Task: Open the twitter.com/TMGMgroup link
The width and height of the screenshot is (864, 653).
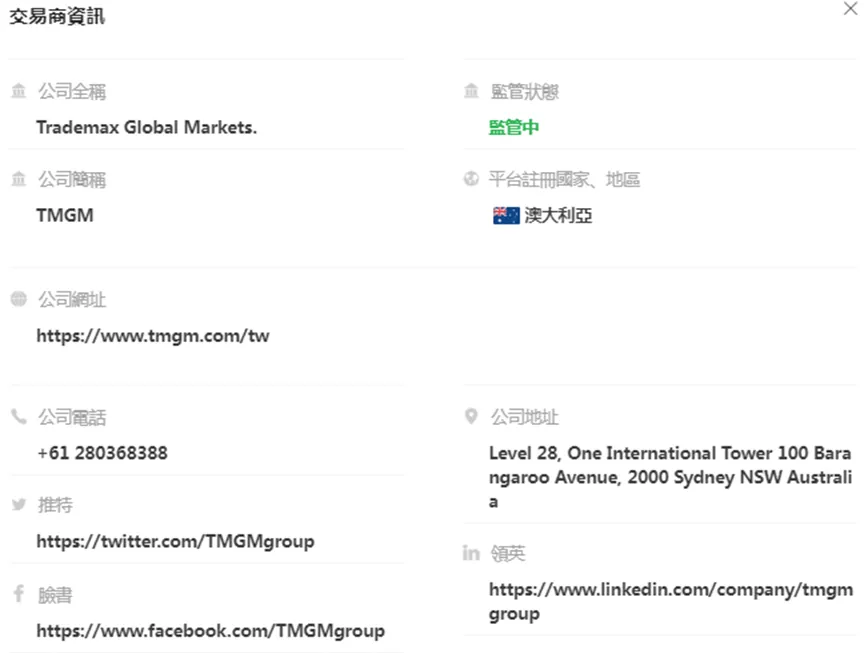Action: [175, 541]
